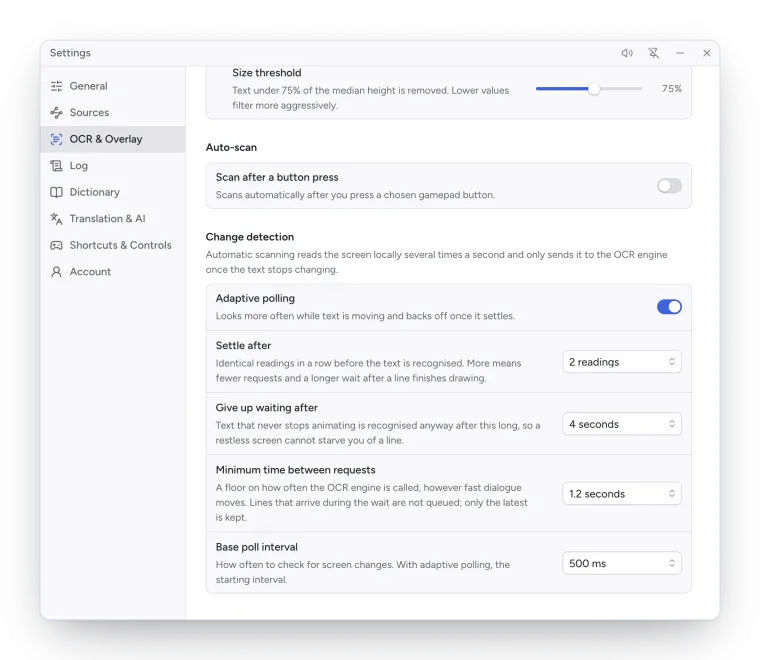
Task: Click the Minimum time between requests label
Action: [x=295, y=470]
